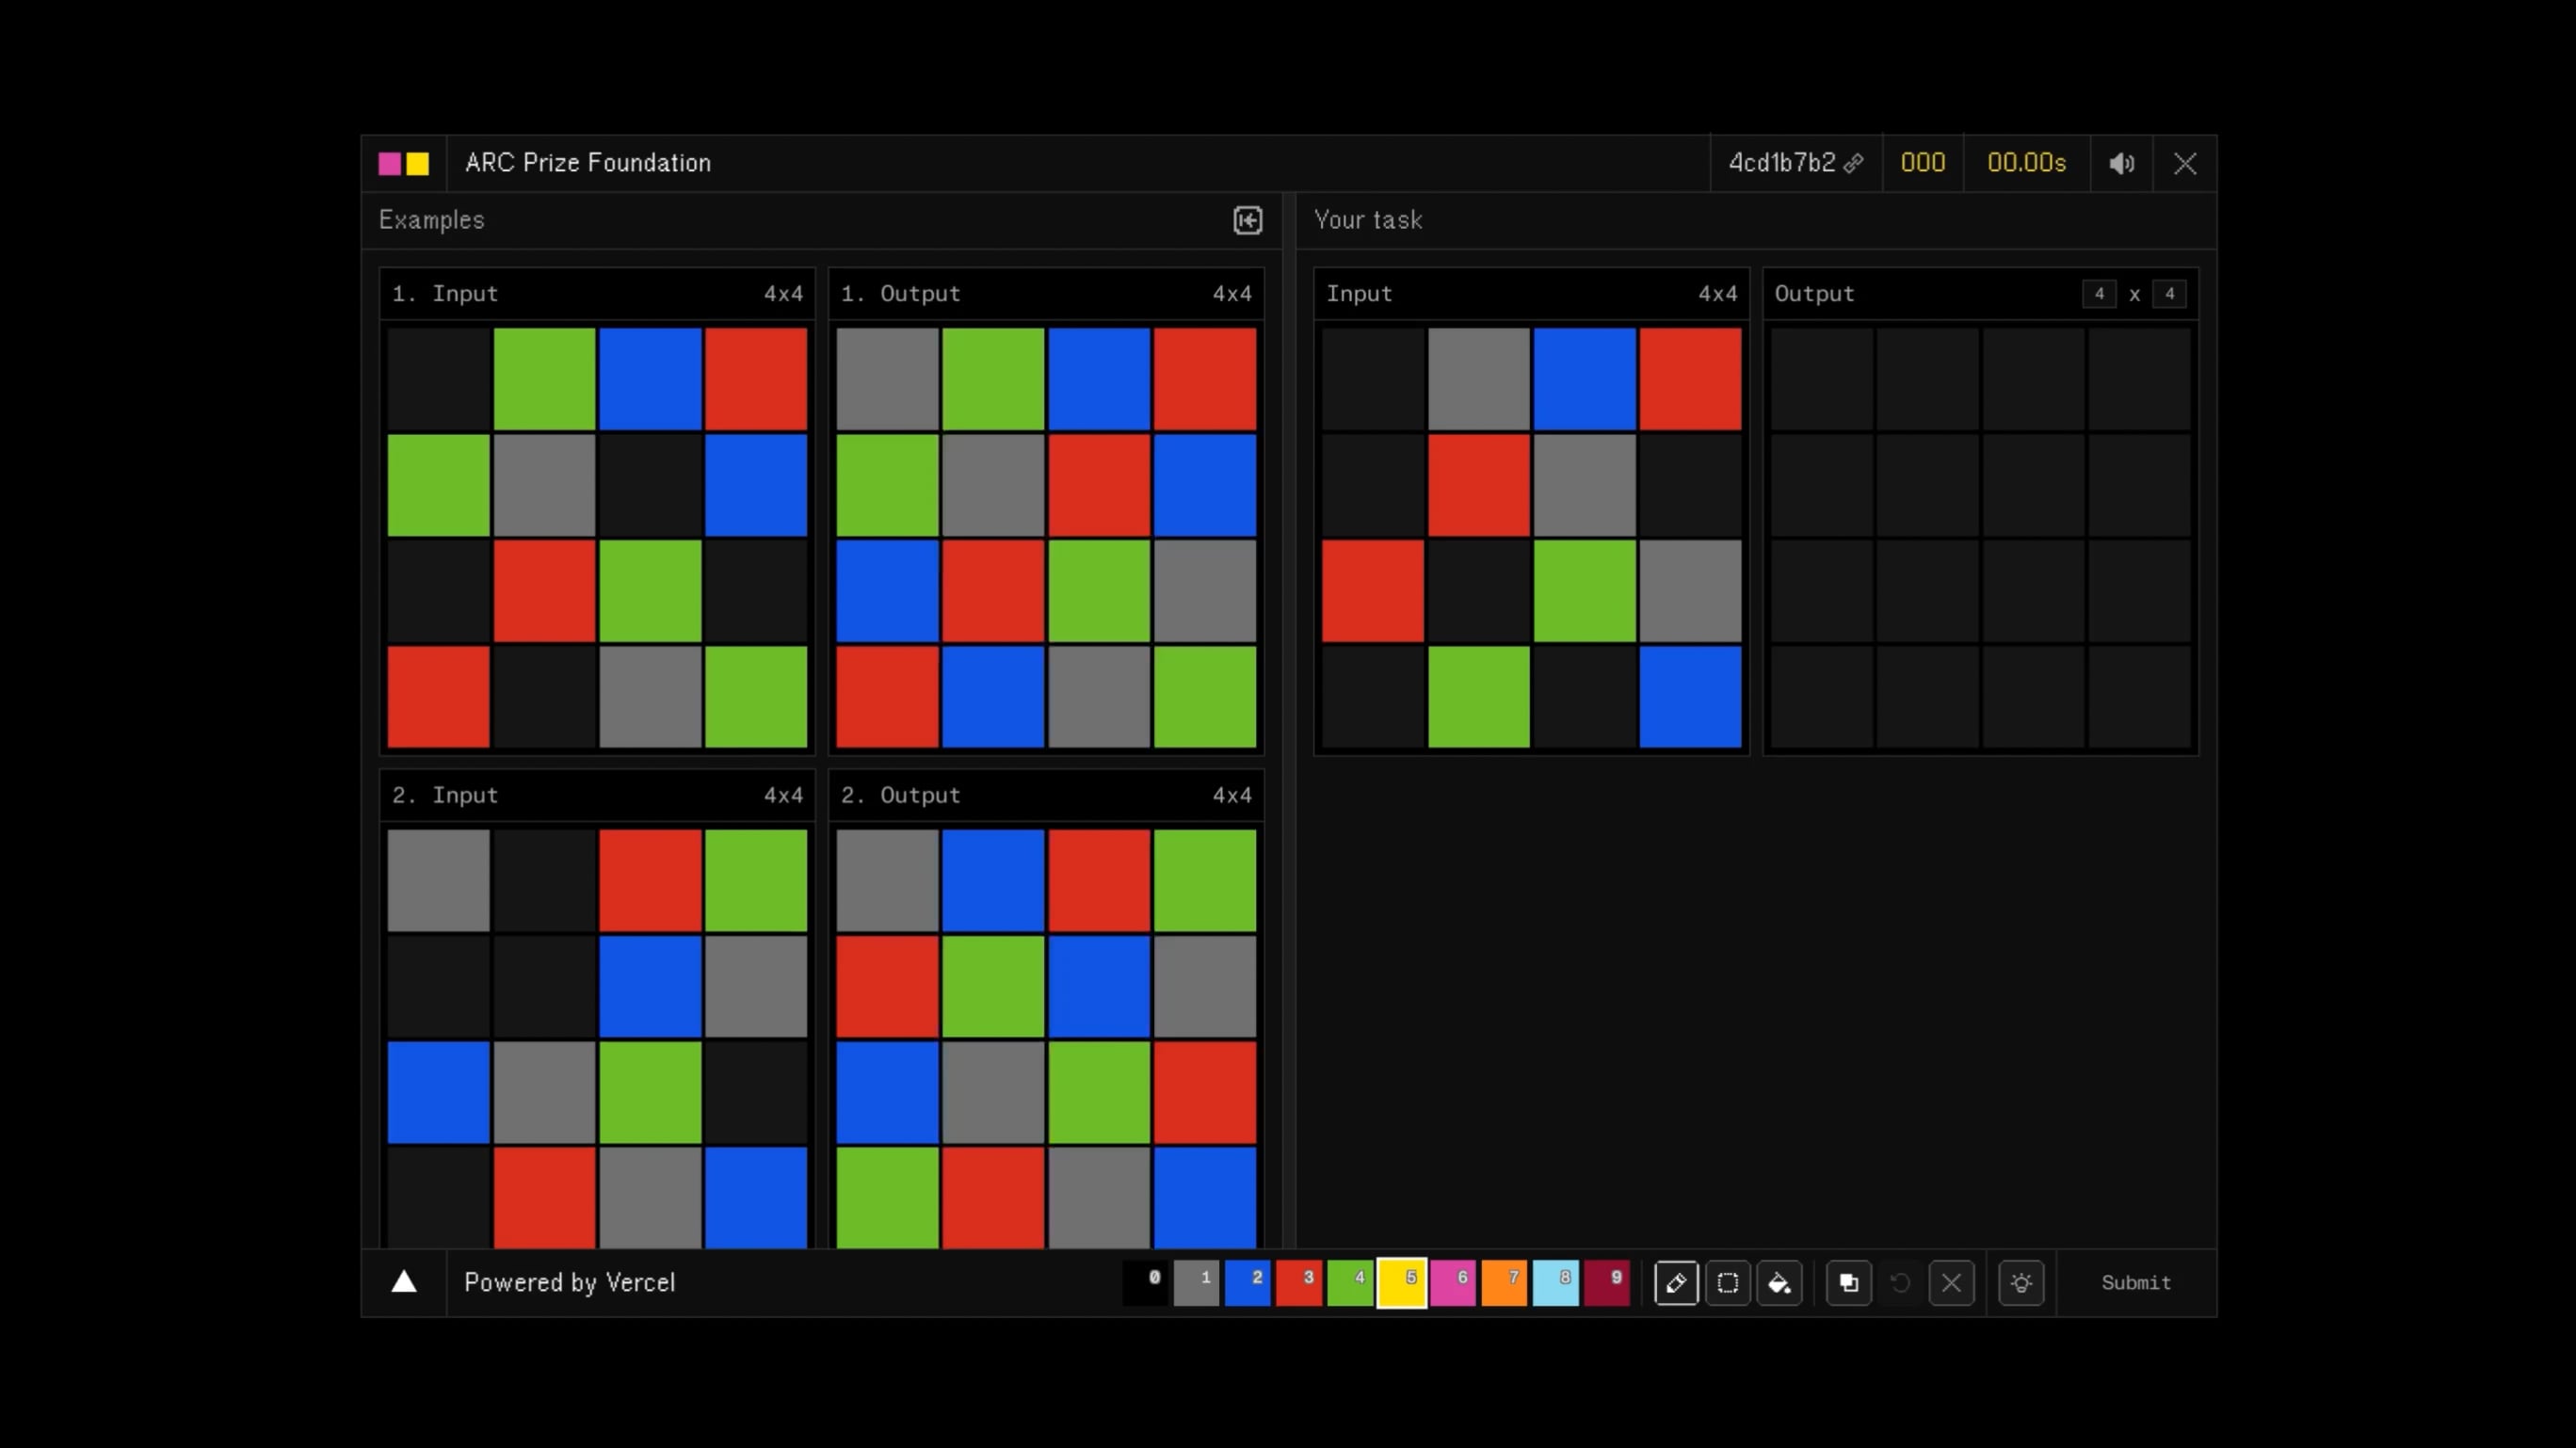Image resolution: width=2576 pixels, height=1448 pixels.
Task: Click the clear grid X tool icon
Action: 1951,1283
